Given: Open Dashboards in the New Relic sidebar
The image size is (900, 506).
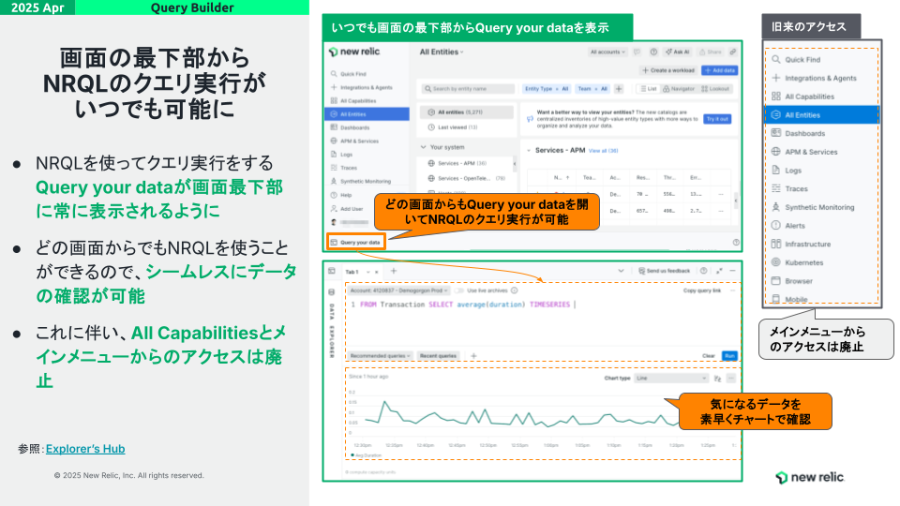Looking at the screenshot, I should [x=367, y=127].
